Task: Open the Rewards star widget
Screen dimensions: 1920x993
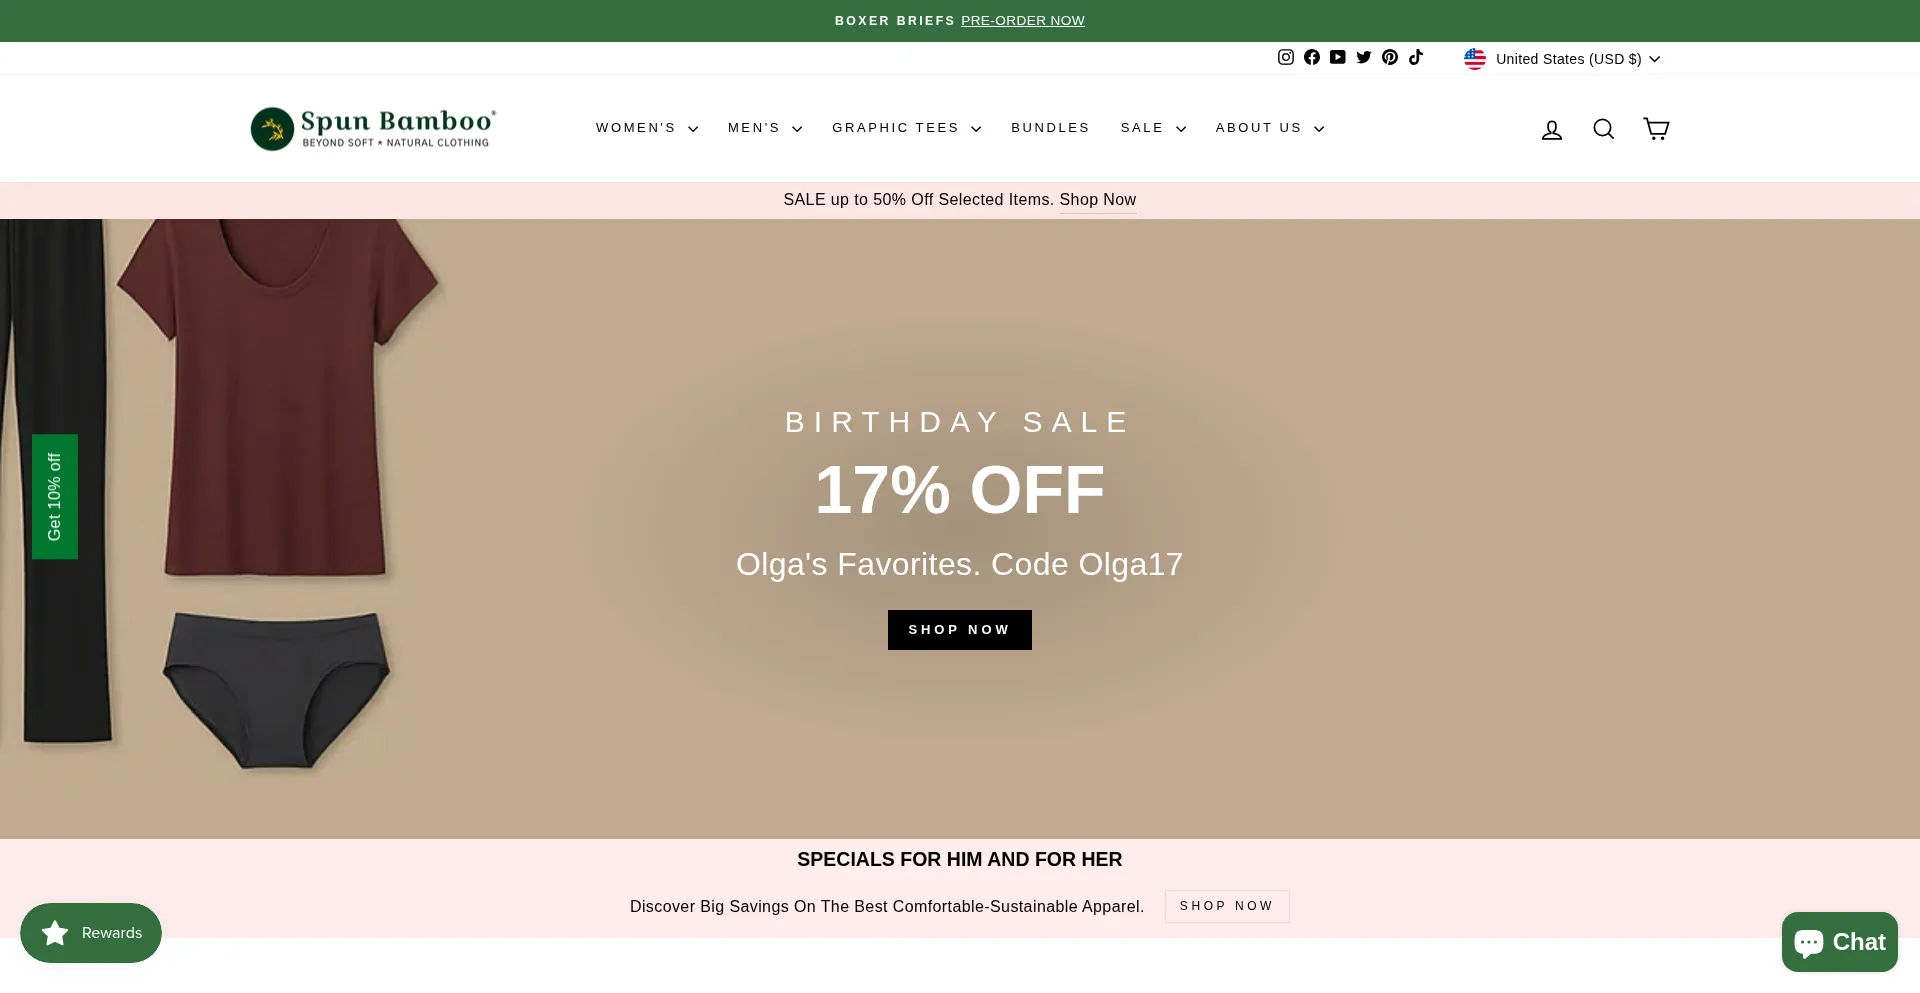Action: coord(91,933)
